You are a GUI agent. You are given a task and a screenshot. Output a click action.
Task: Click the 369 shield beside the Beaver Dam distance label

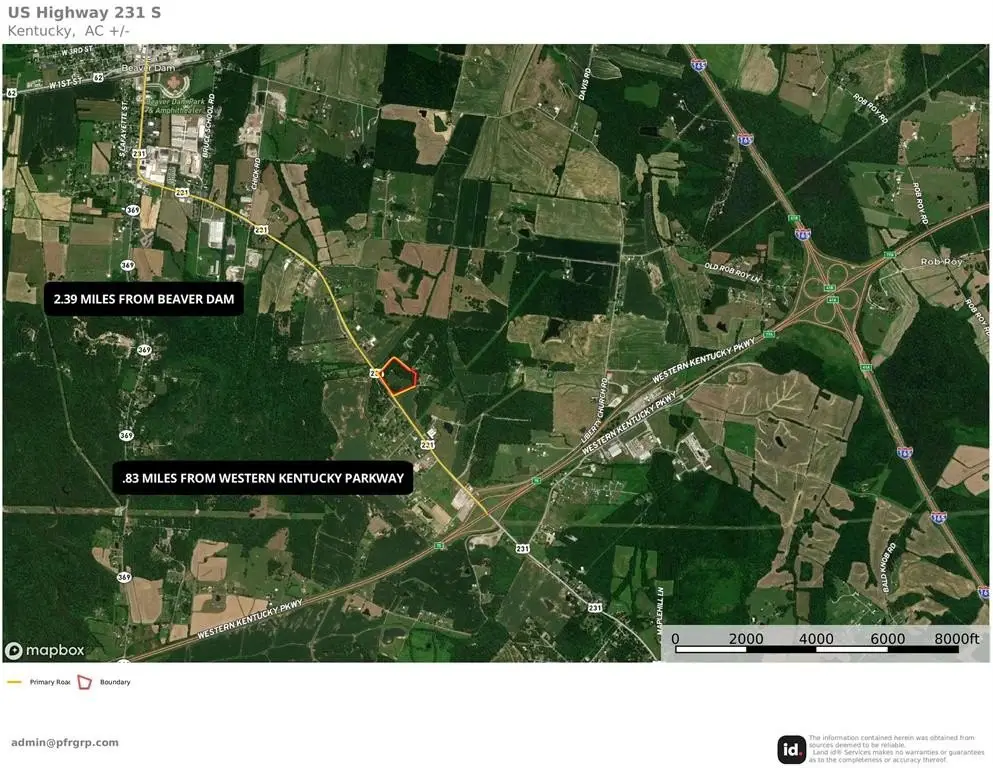pyautogui.click(x=128, y=265)
